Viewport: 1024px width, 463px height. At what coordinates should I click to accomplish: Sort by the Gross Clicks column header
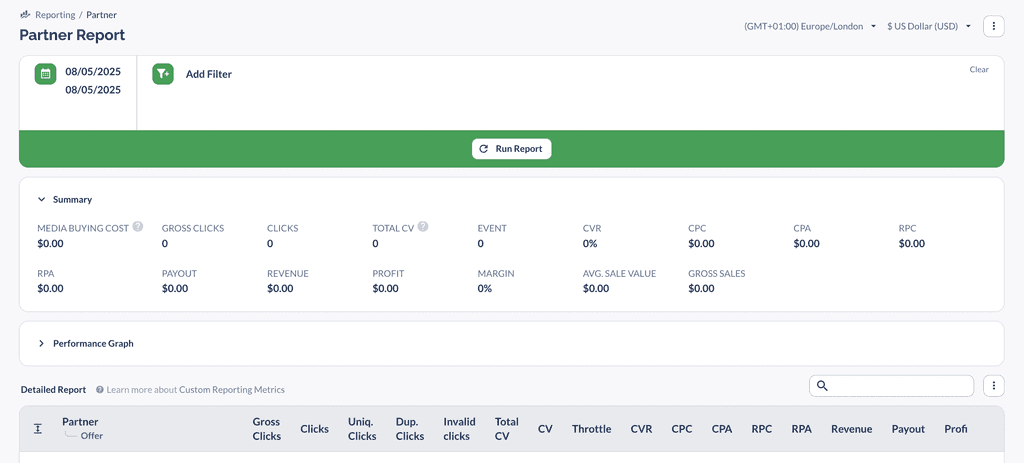[x=266, y=429]
